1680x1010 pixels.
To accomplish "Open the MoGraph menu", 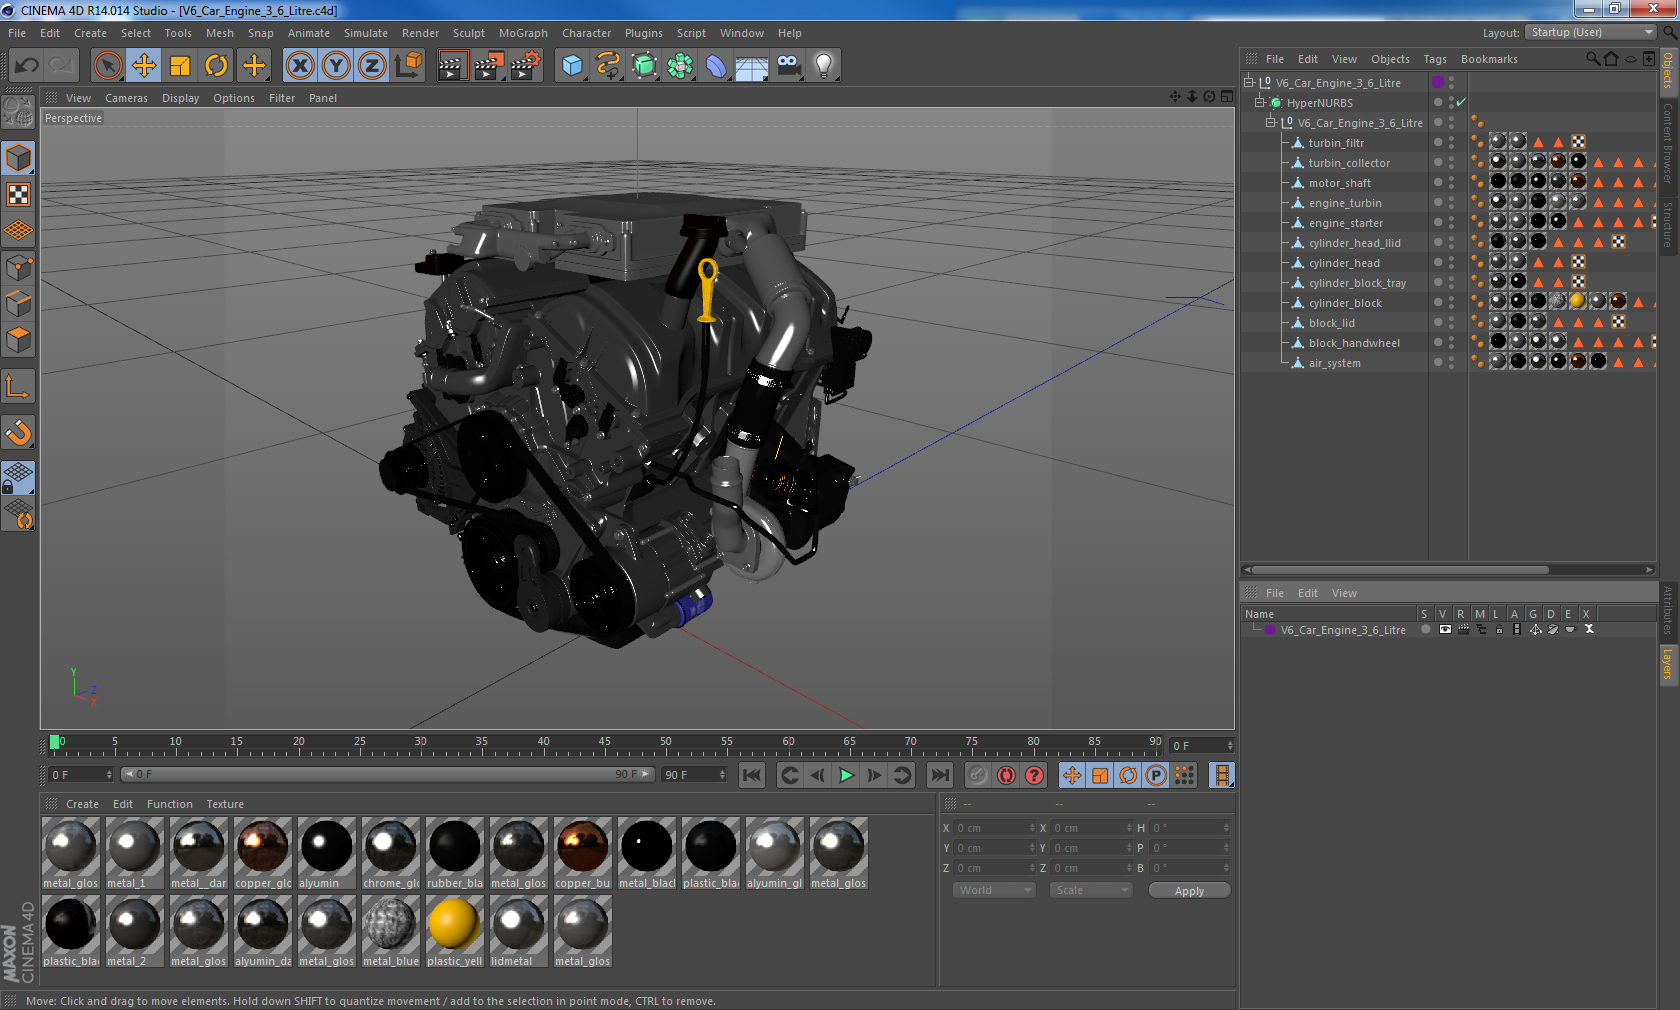I will point(523,33).
